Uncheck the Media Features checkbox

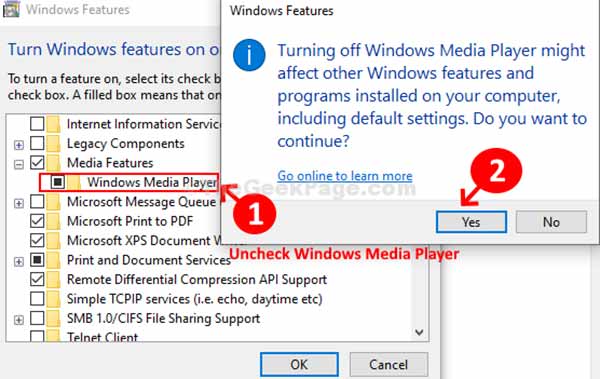pos(37,163)
